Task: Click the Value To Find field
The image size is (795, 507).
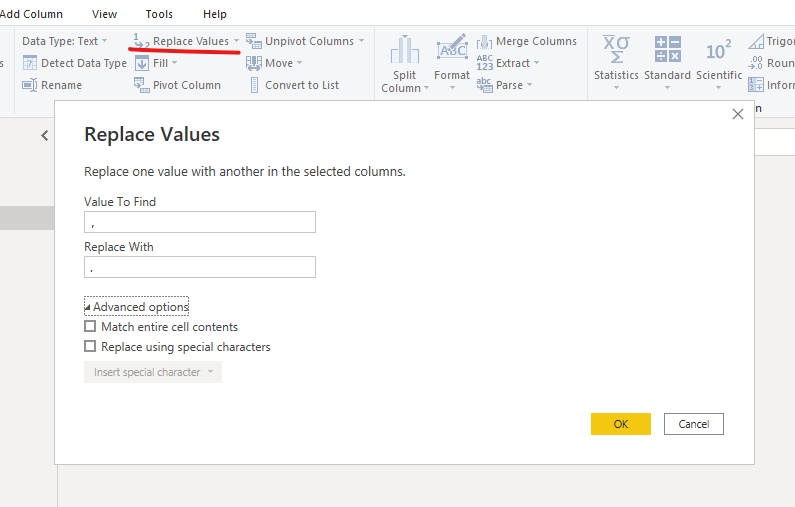Action: [x=200, y=222]
